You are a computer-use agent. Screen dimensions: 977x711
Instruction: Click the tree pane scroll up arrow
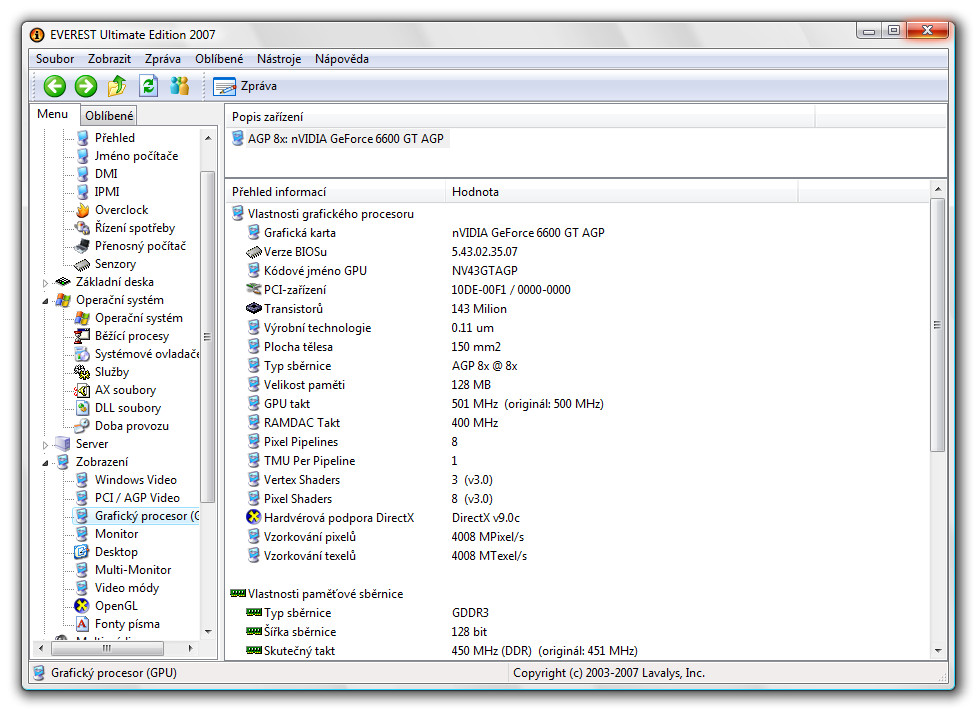[208, 138]
